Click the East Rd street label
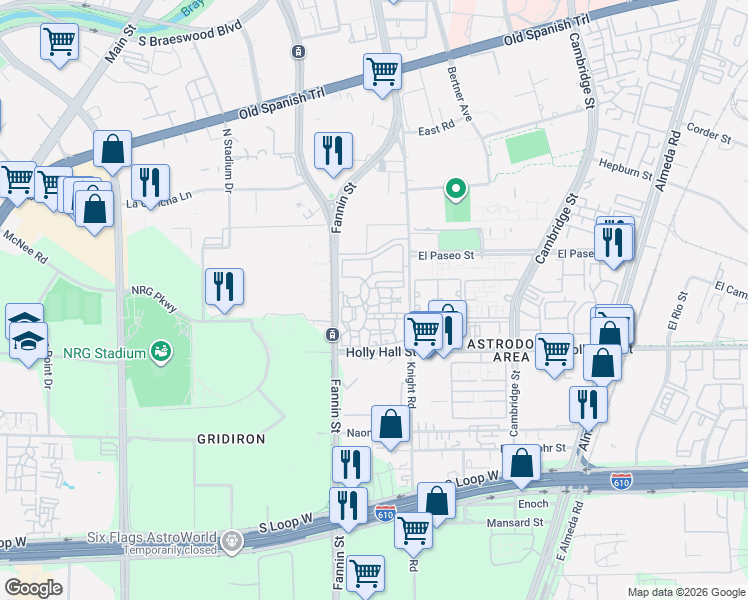748x600 pixels. 436,128
